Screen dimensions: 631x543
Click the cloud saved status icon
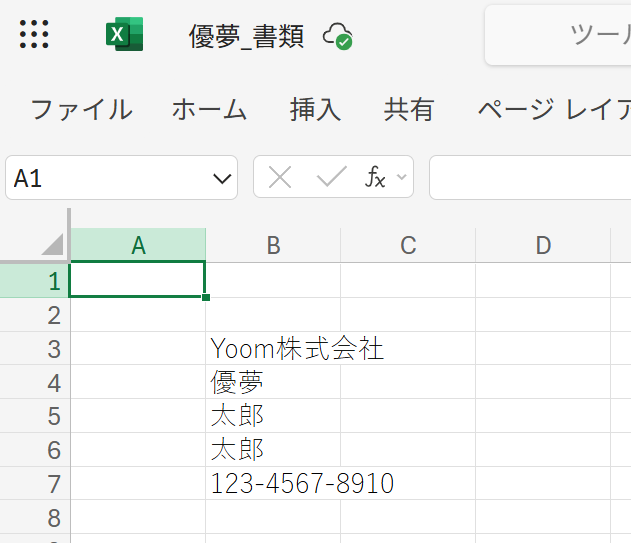click(x=337, y=37)
